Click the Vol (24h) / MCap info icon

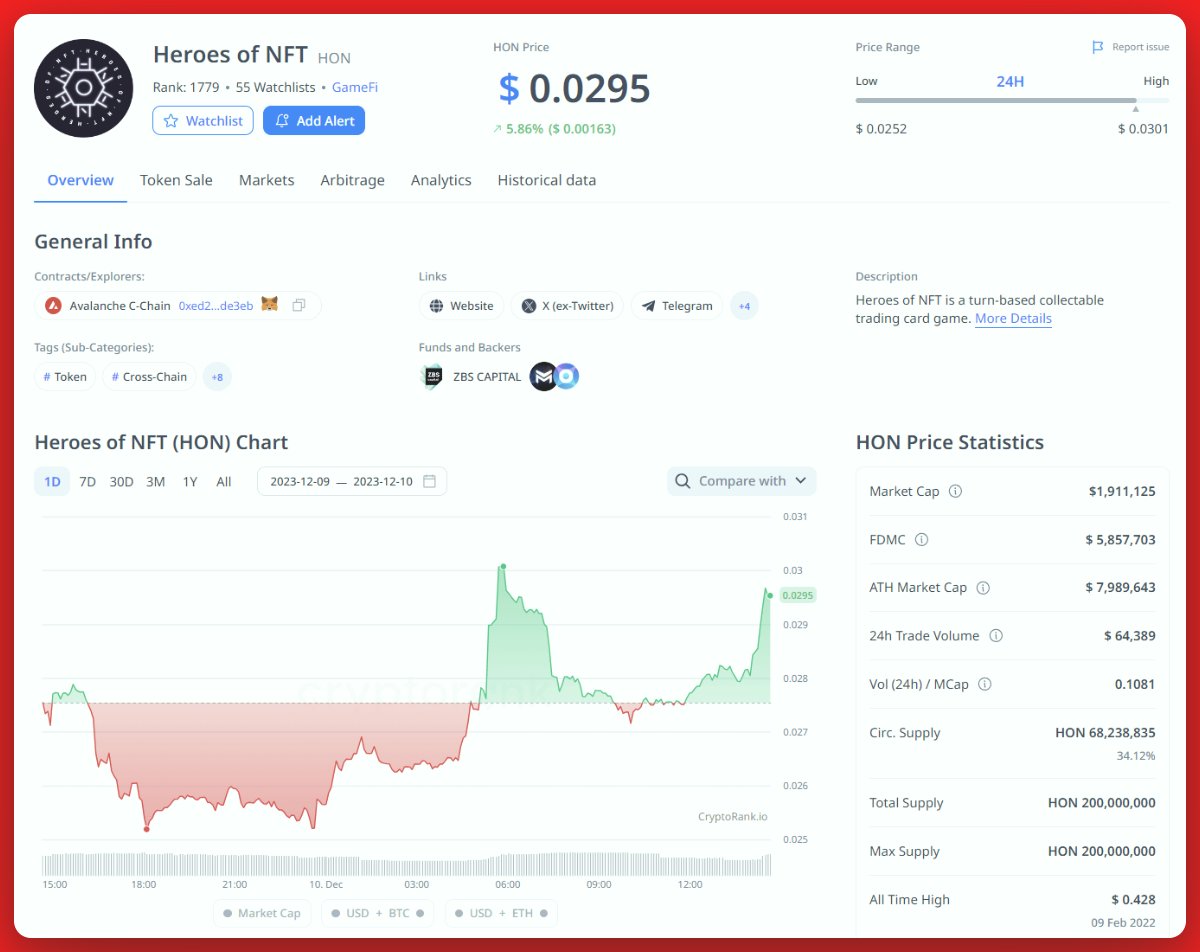(x=985, y=684)
